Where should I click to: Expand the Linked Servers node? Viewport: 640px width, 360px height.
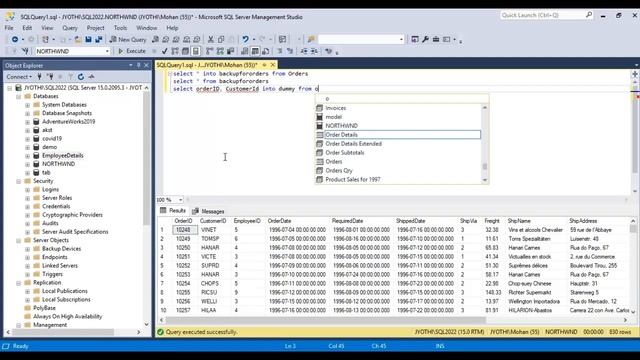click(27, 266)
